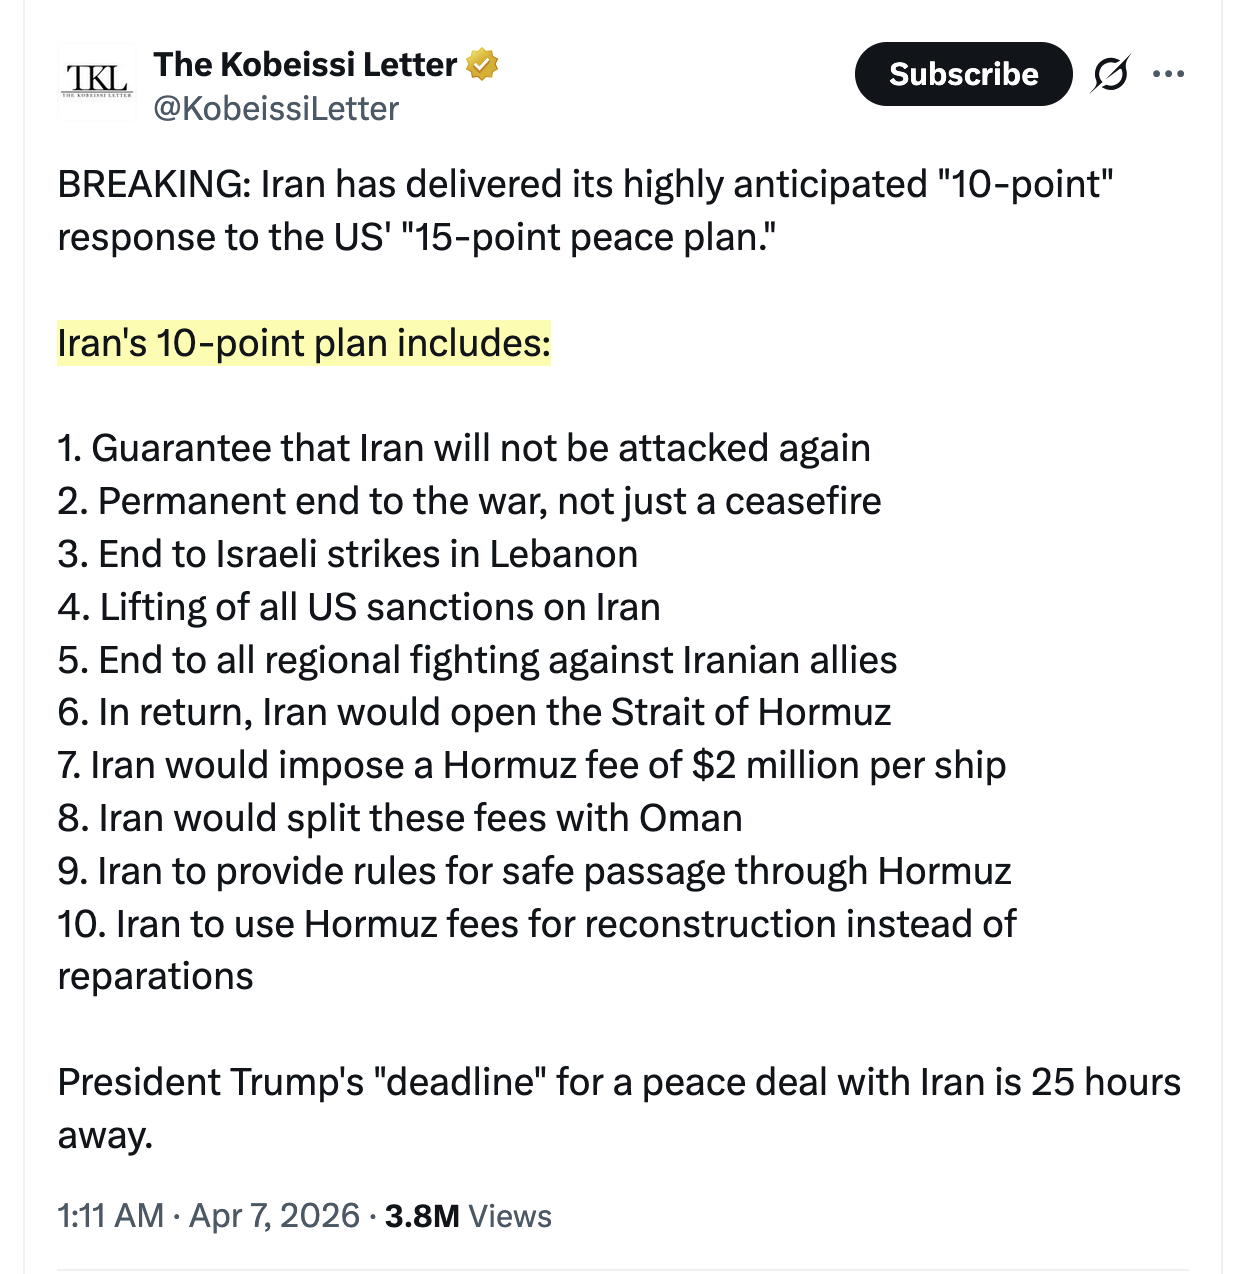Click the TKL profile avatar
This screenshot has height=1274, width=1246.
(x=97, y=82)
